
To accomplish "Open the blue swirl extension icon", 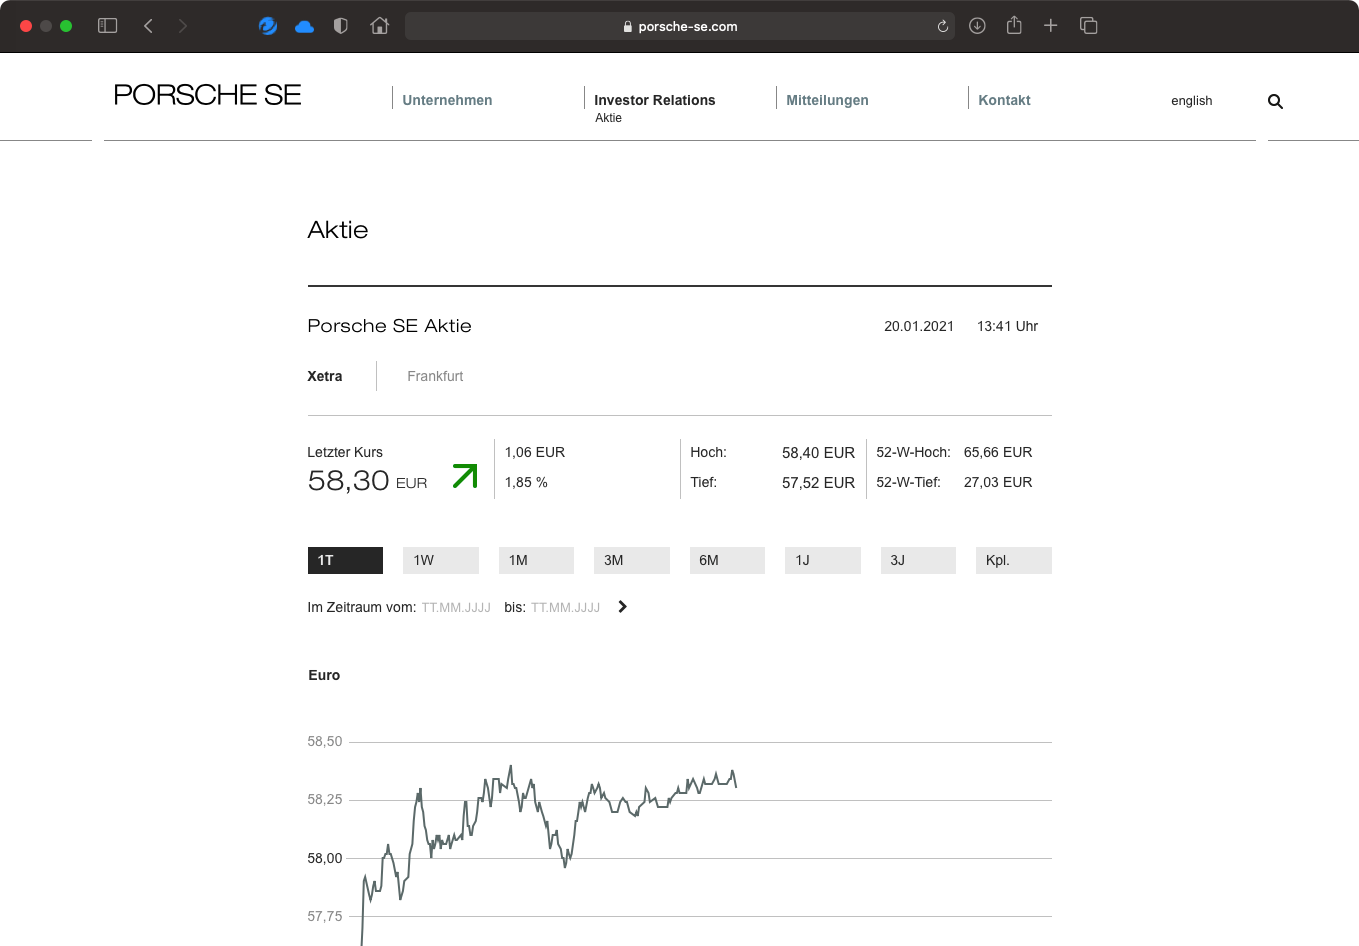I will [268, 26].
